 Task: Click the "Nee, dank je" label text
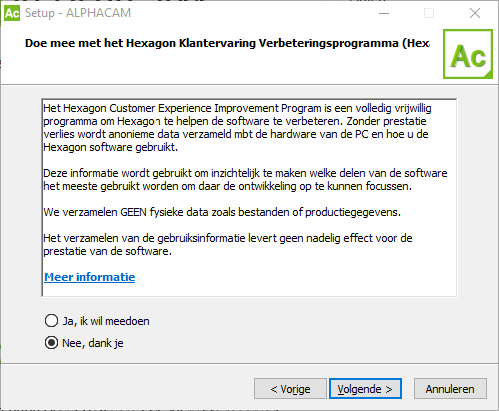[93, 343]
